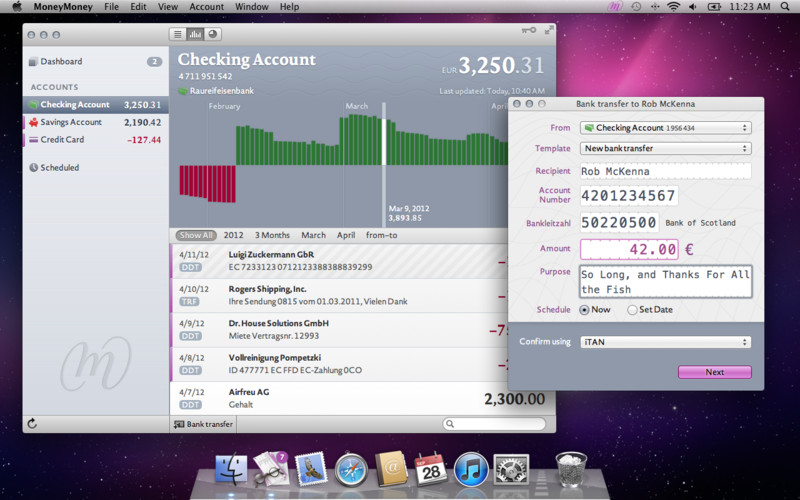The height and width of the screenshot is (500, 800).
Task: Click the transaction search field
Action: point(494,423)
